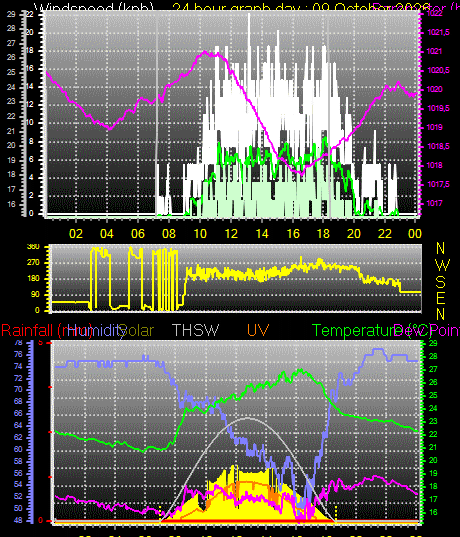Click the green 23 temperature axis value
The height and width of the screenshot is (537, 460).
tap(433, 422)
